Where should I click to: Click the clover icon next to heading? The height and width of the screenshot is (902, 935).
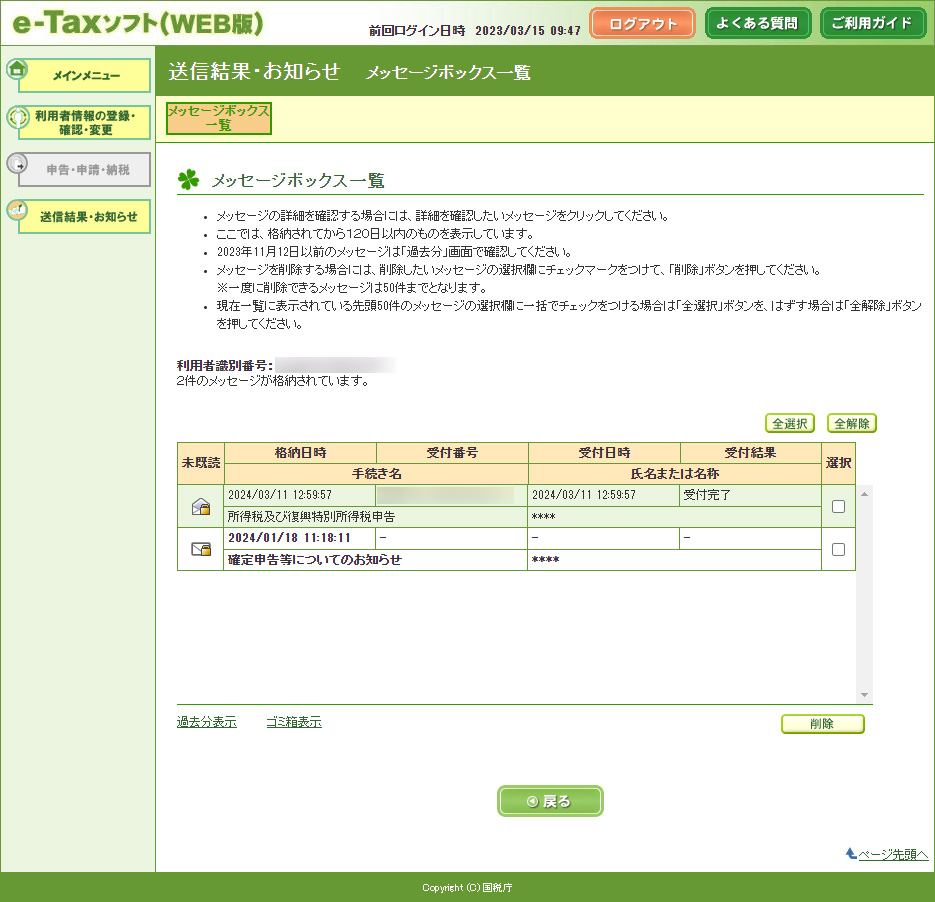[188, 180]
